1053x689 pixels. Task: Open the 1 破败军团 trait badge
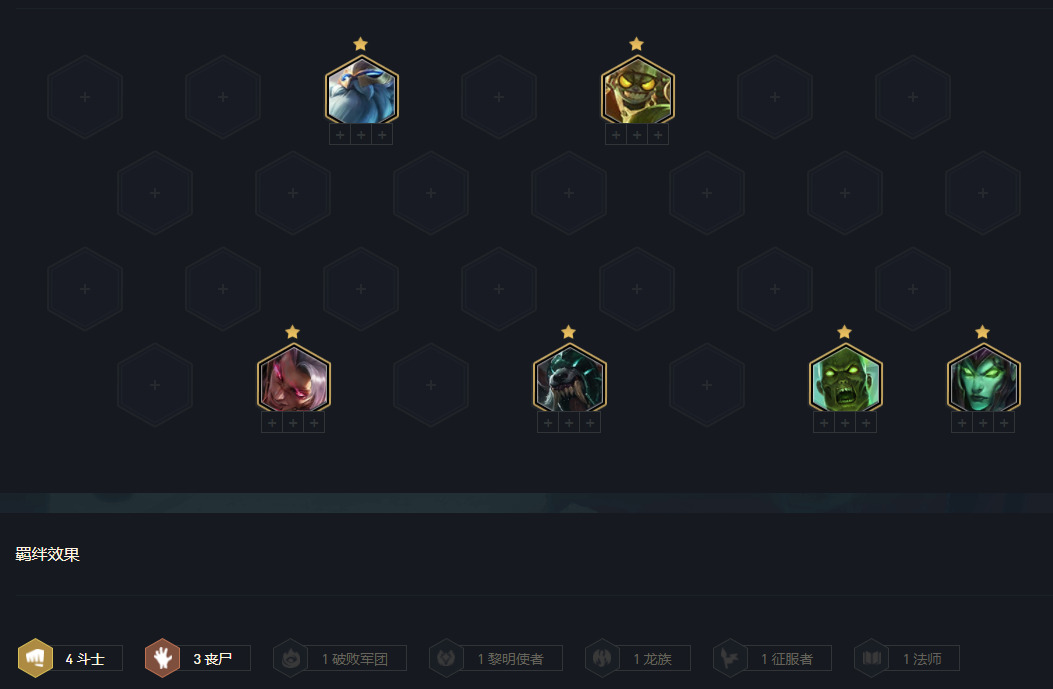pyautogui.click(x=340, y=658)
